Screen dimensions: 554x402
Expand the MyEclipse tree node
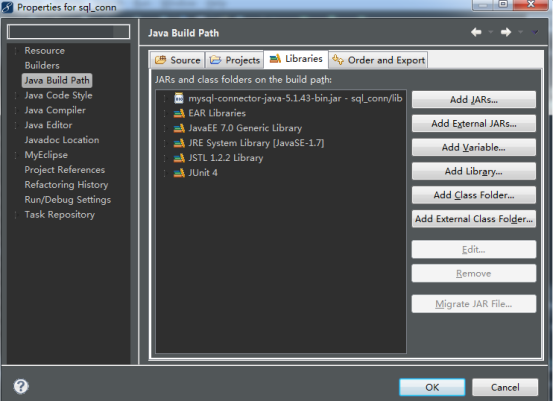click(16, 155)
